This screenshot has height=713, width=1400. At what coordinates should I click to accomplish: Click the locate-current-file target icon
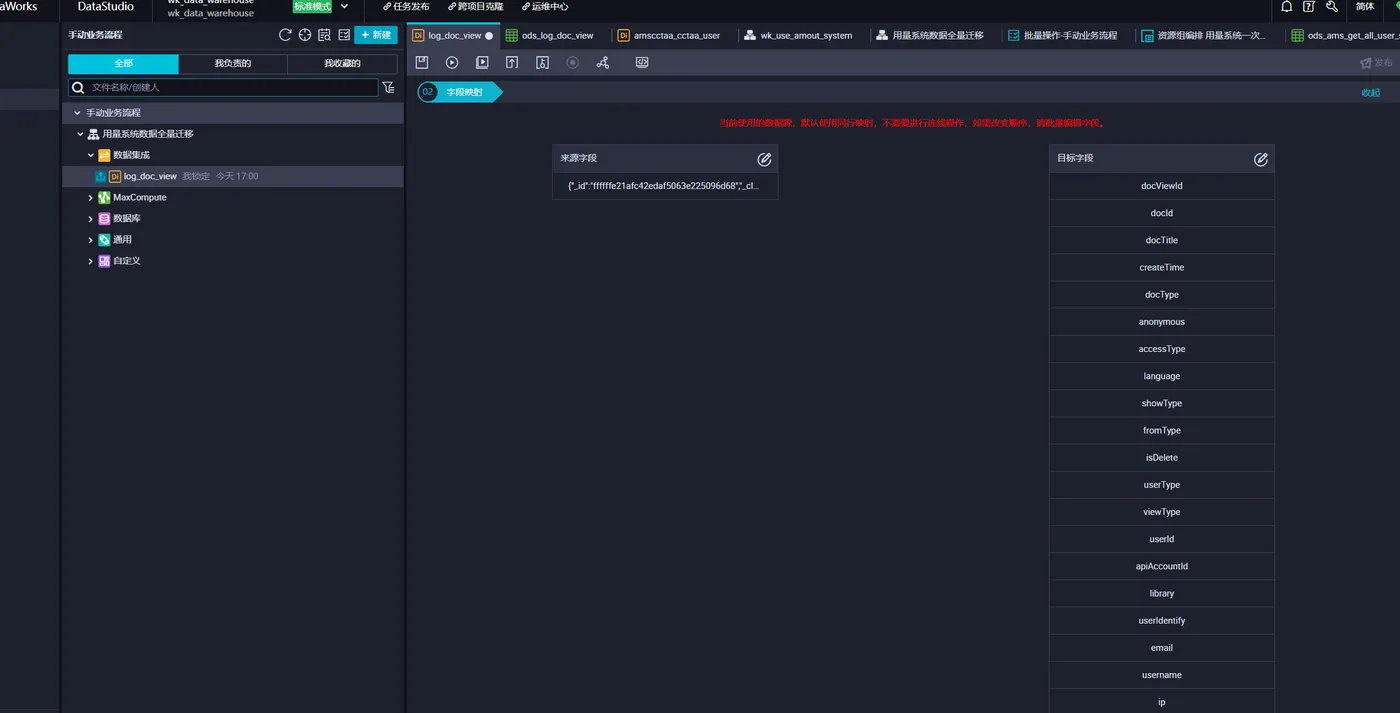(x=305, y=35)
